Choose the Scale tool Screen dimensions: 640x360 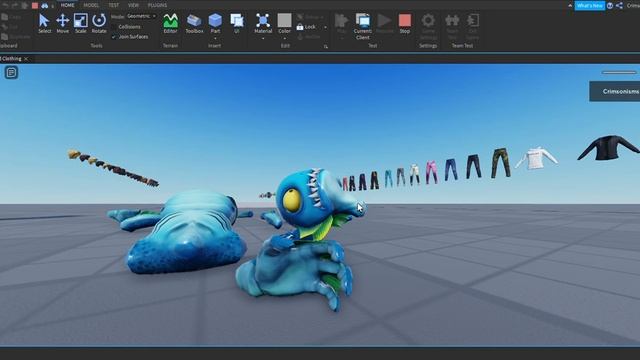(x=80, y=23)
